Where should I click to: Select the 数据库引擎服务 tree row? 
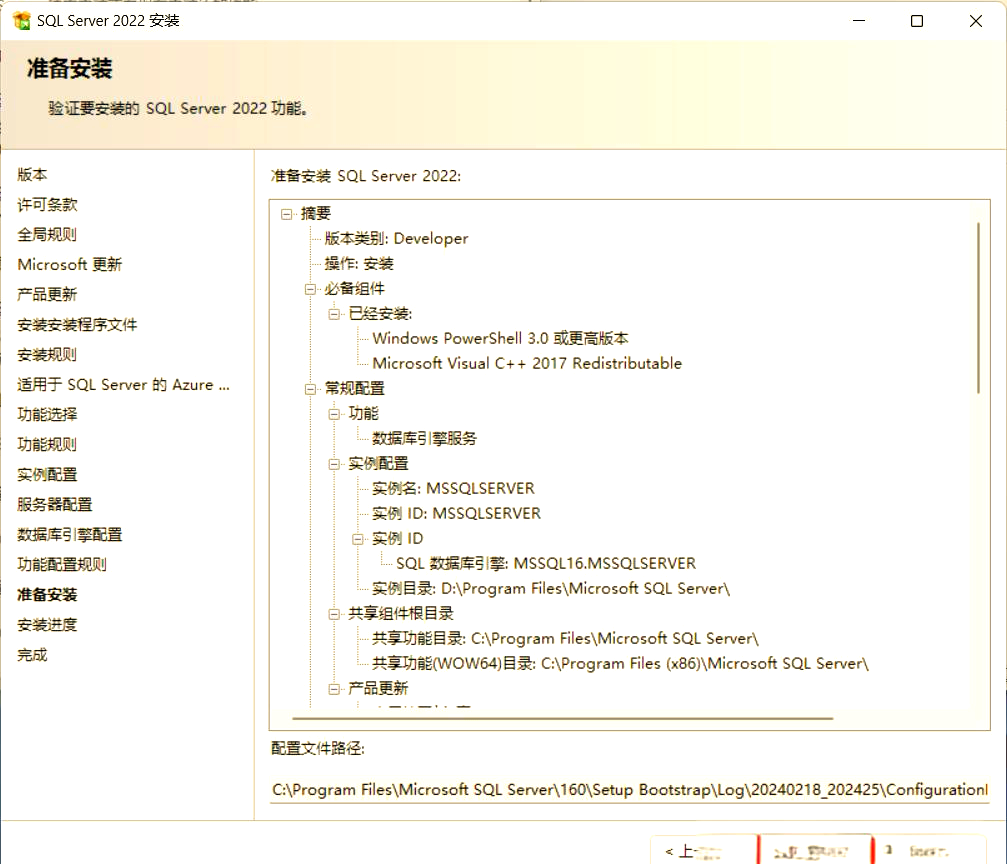point(425,439)
